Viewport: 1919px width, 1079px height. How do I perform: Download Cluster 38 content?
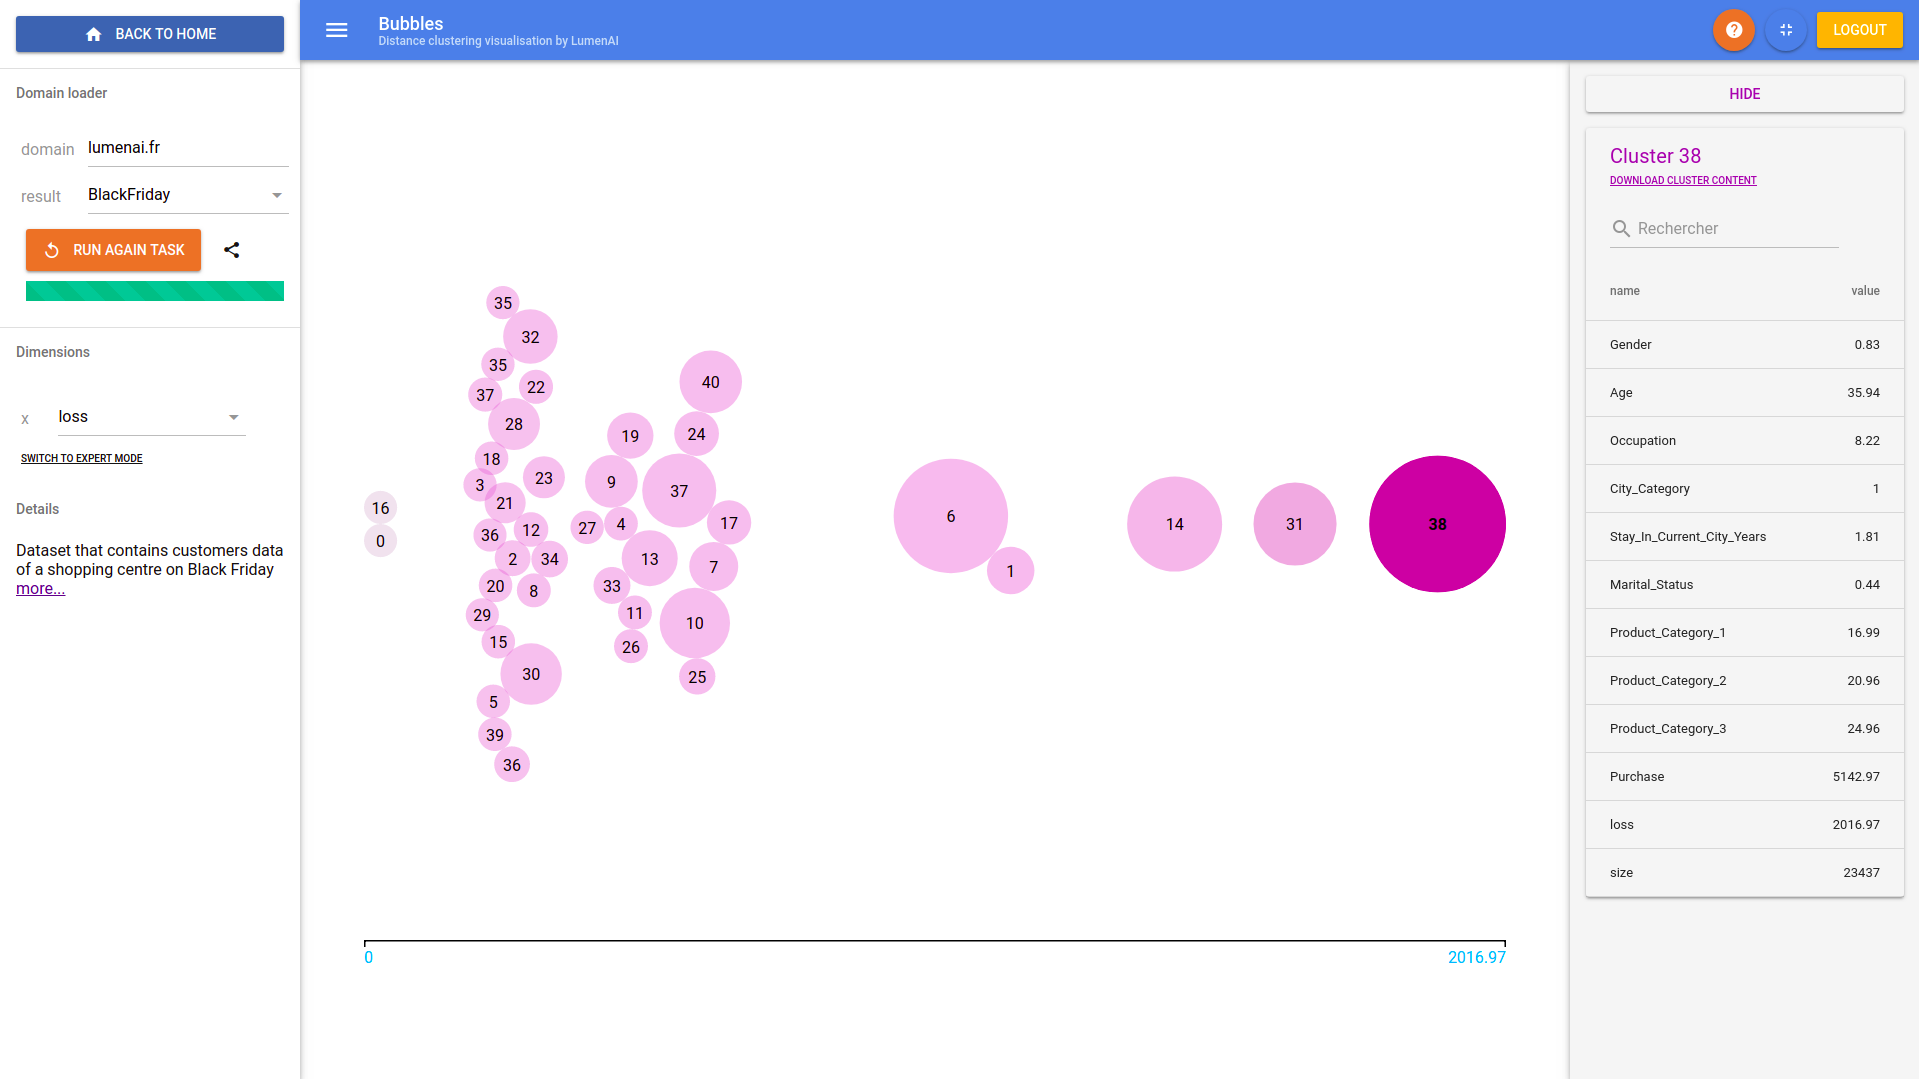(1683, 180)
